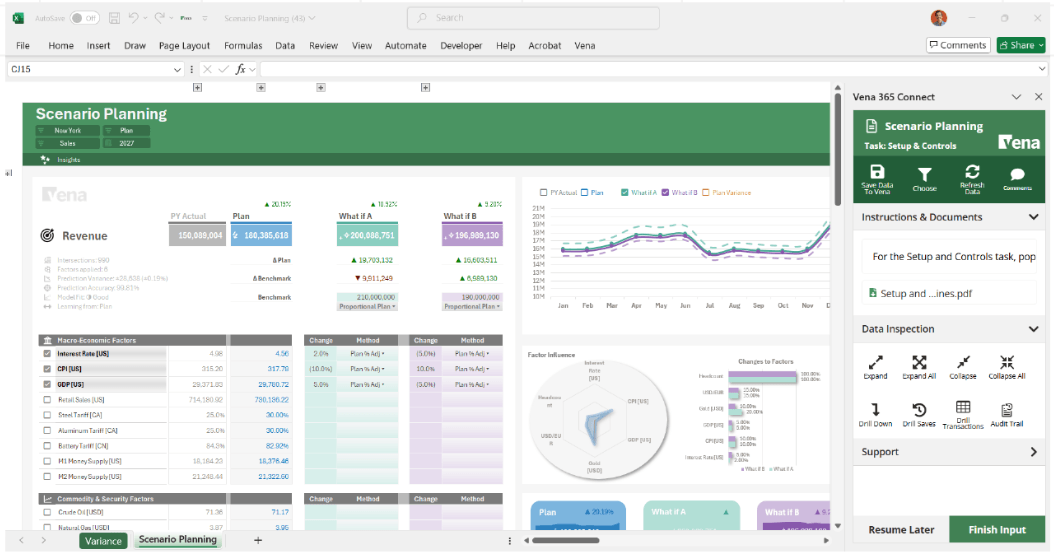
Task: Click the Insert Function fx icon
Action: (240, 69)
